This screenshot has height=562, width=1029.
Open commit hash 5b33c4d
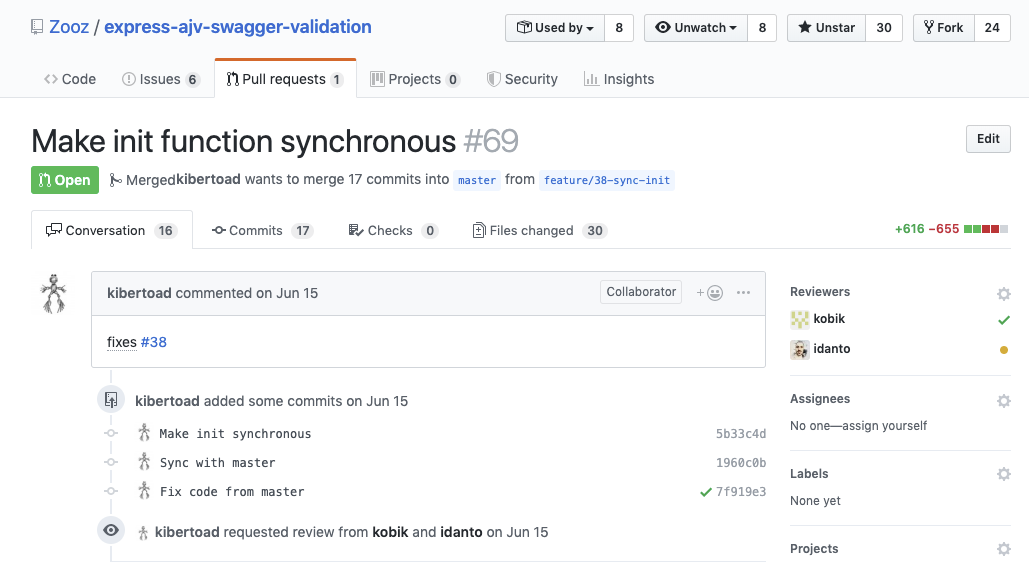click(740, 433)
